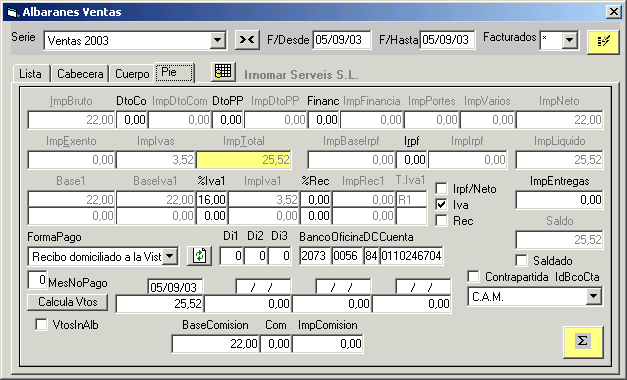Enable the Rec checkbox
The width and height of the screenshot is (627, 380).
[x=441, y=220]
